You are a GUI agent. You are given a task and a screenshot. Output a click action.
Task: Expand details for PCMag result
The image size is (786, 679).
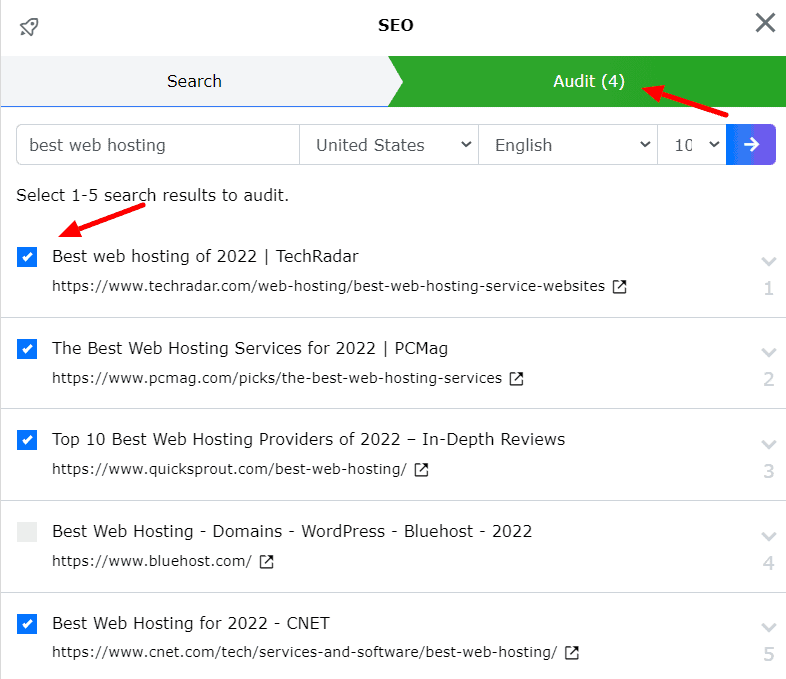click(x=768, y=352)
